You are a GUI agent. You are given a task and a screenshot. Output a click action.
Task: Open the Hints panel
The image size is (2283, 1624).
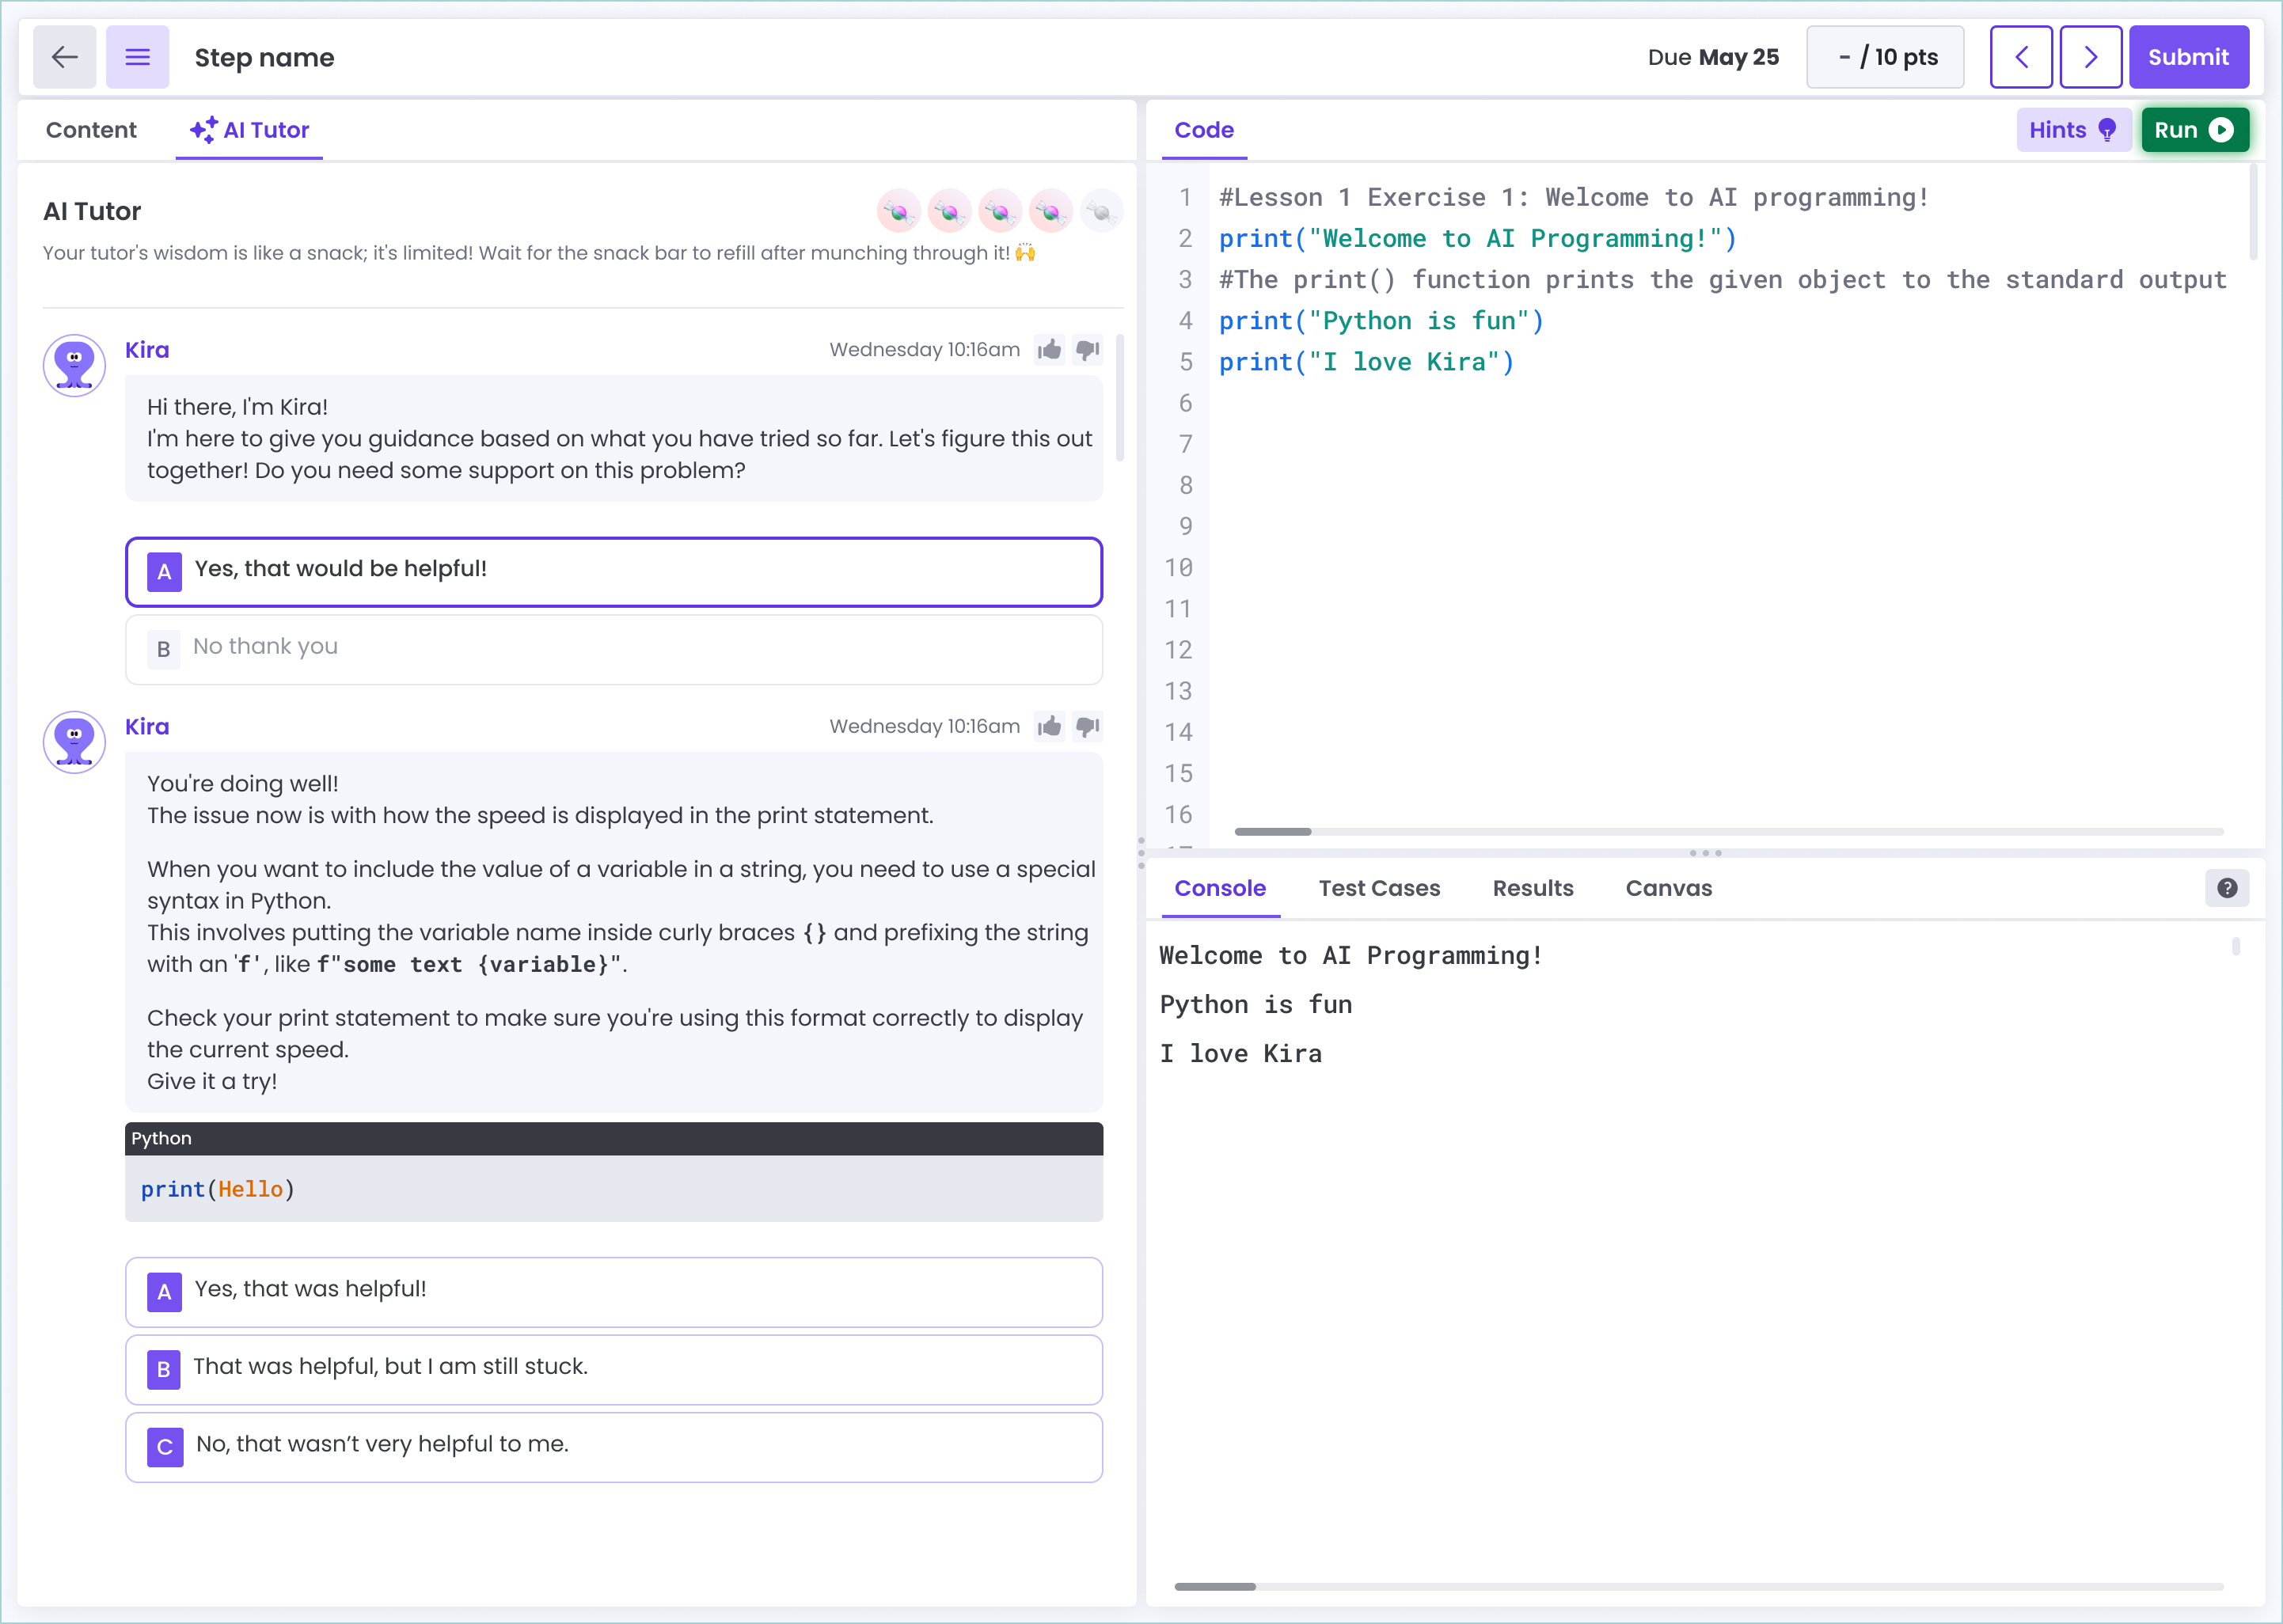[2072, 130]
